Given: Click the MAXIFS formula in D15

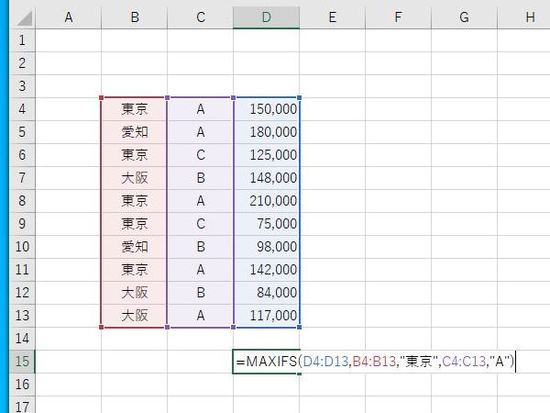Looking at the screenshot, I should 375,361.
